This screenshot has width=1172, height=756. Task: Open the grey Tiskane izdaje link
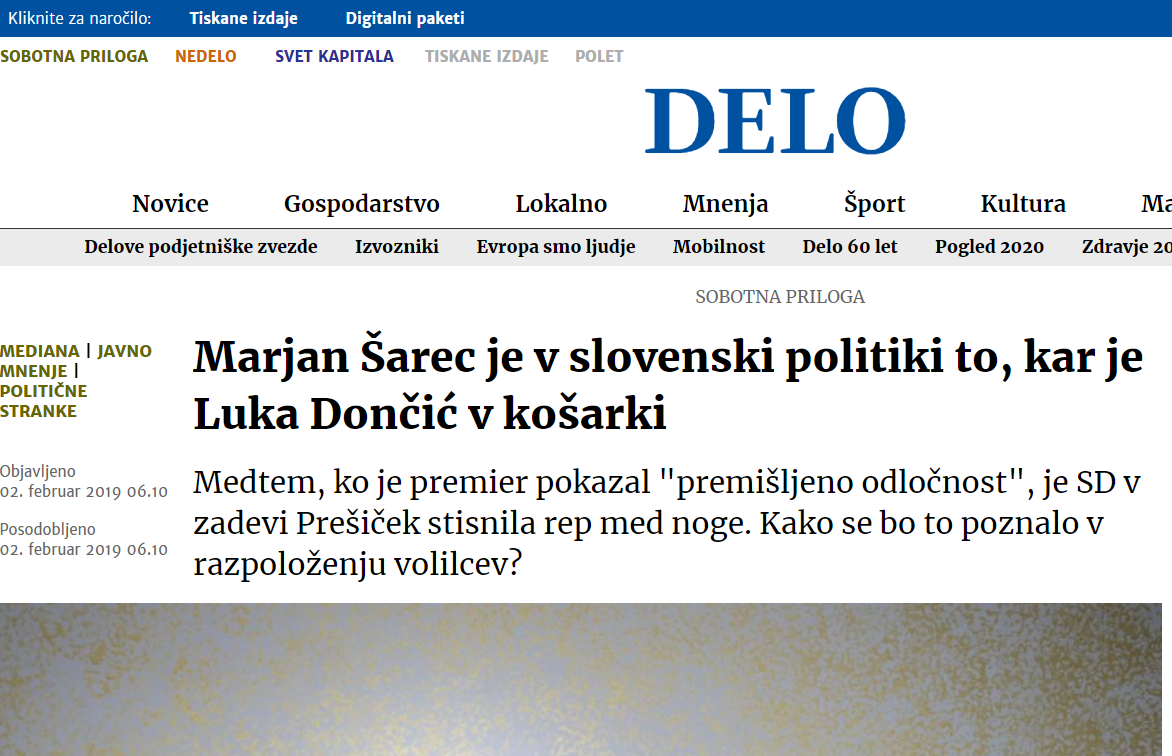tap(487, 56)
